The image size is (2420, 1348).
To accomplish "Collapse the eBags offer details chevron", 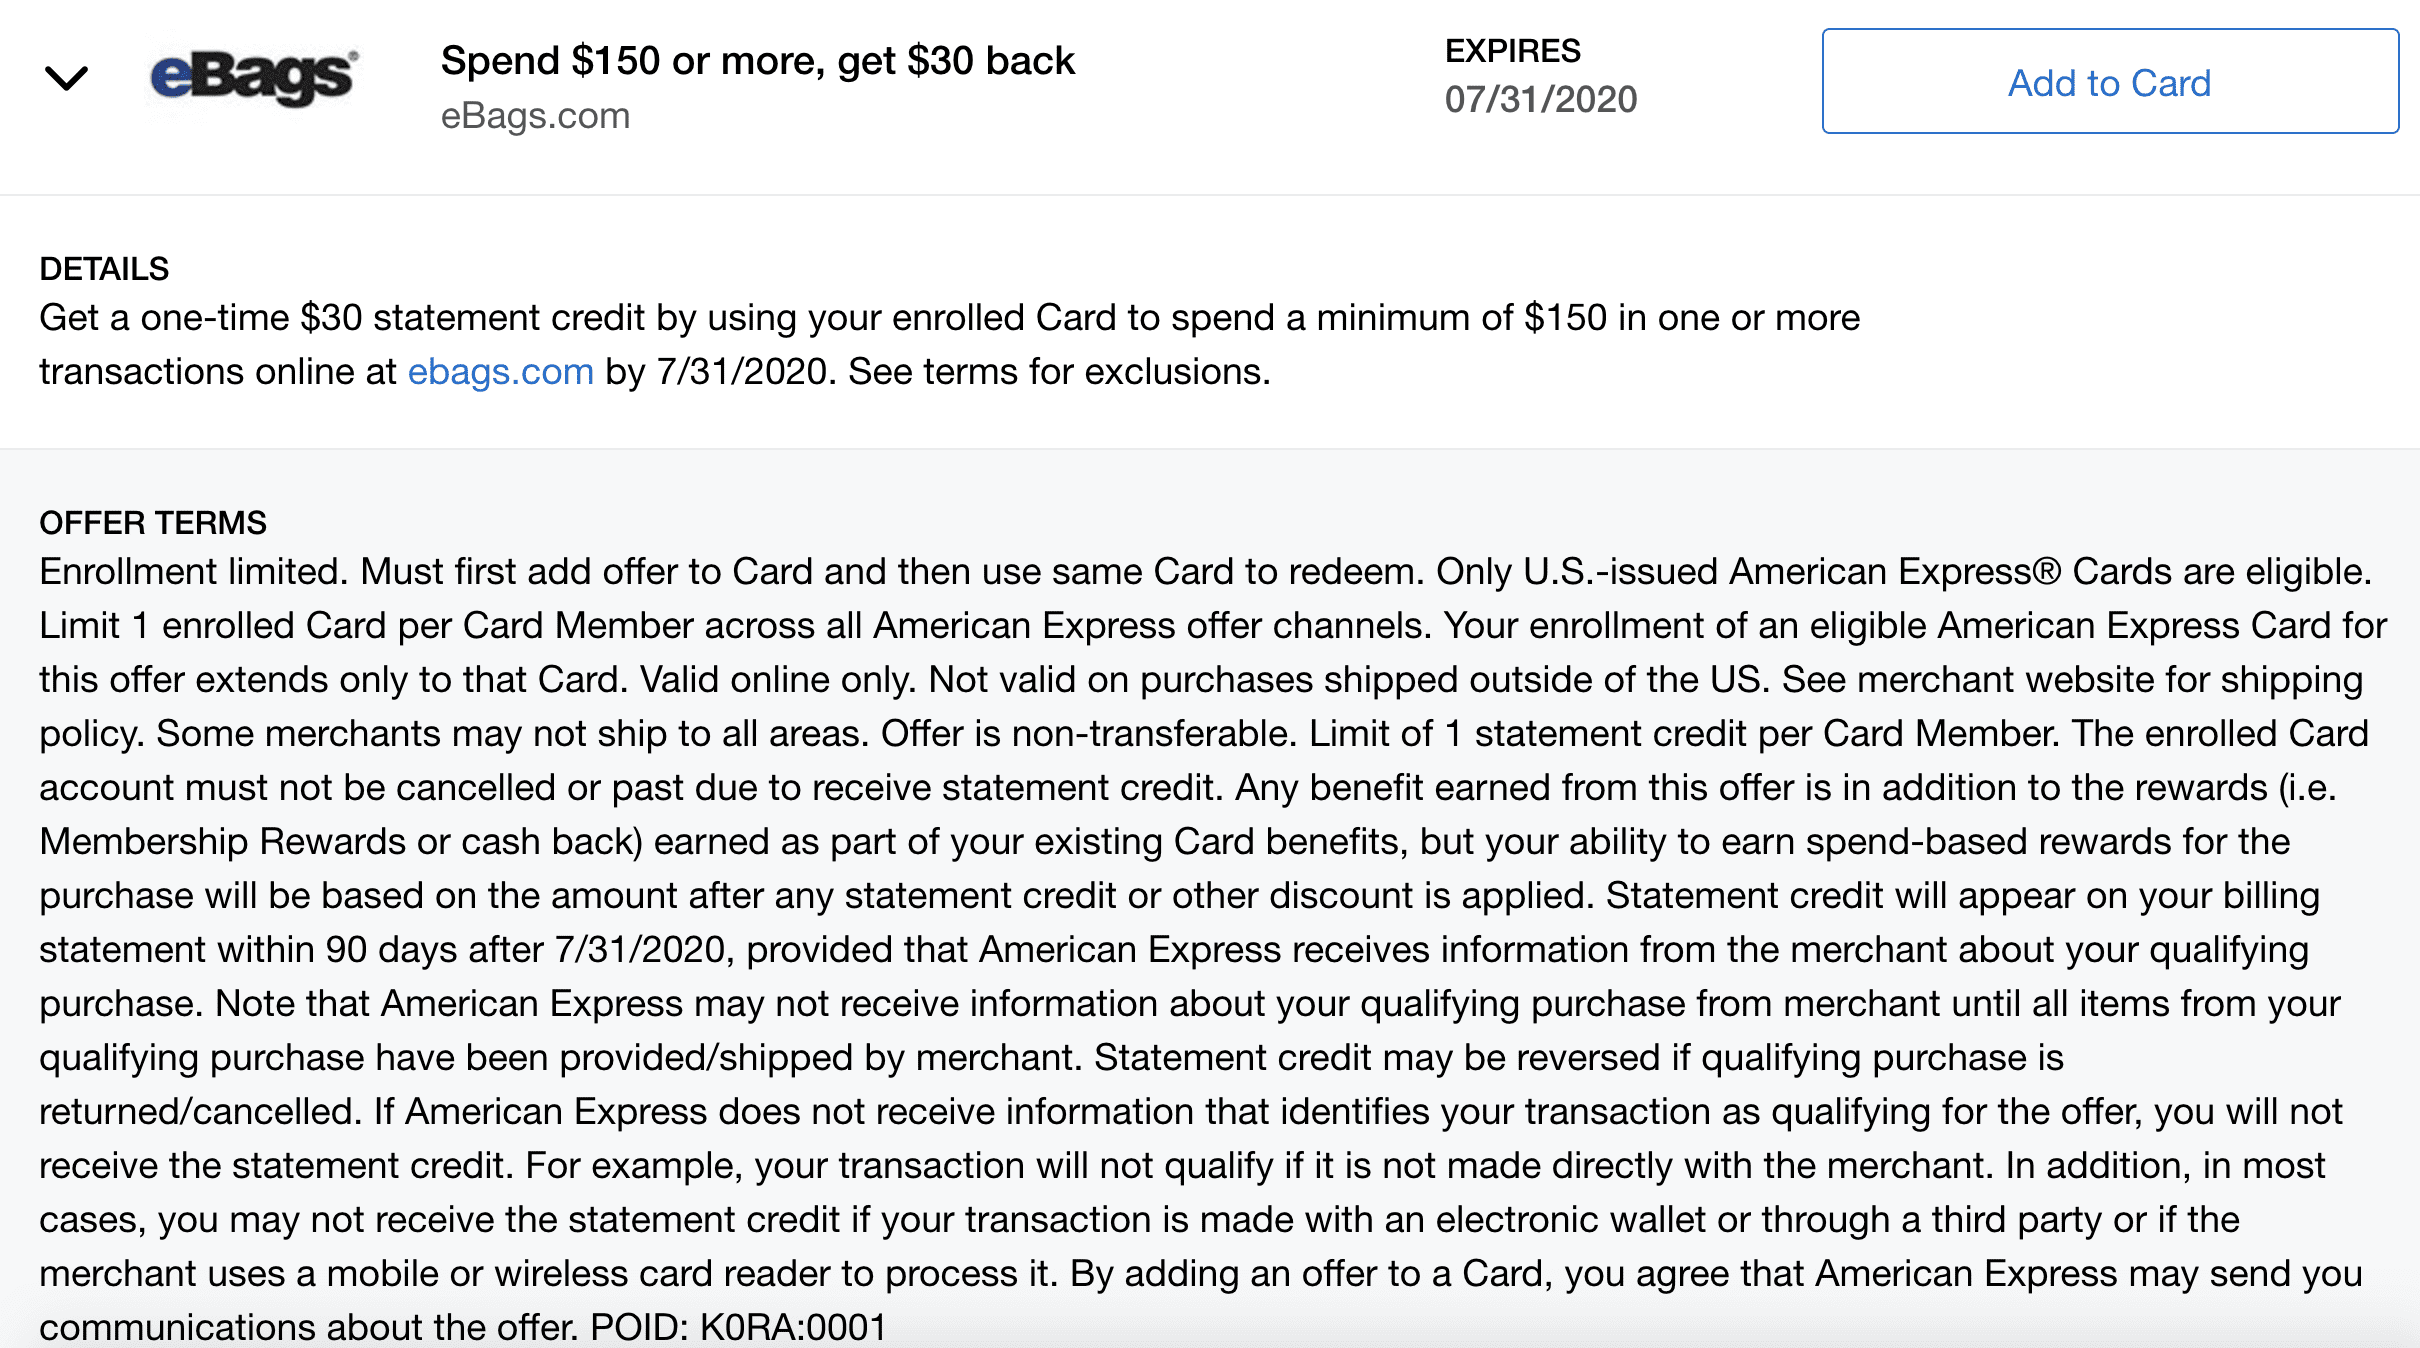I will (x=67, y=78).
